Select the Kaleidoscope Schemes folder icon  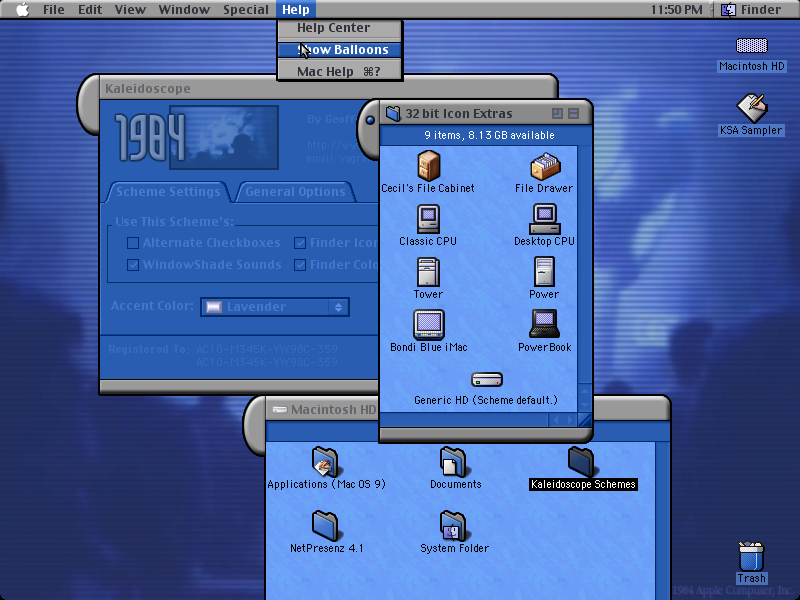581,462
